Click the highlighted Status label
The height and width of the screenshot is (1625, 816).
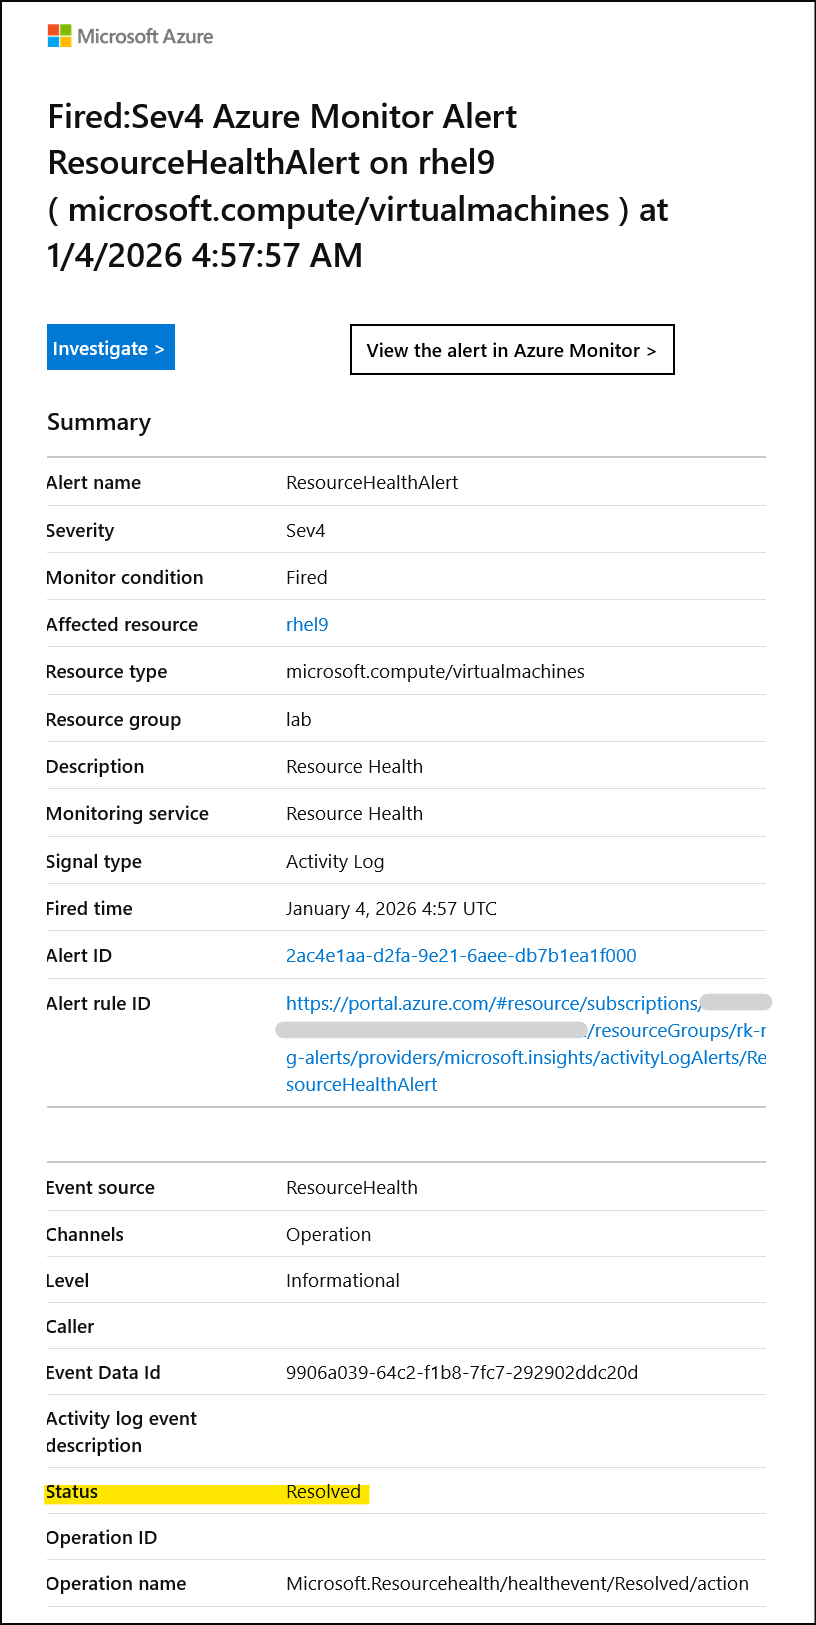72,1491
